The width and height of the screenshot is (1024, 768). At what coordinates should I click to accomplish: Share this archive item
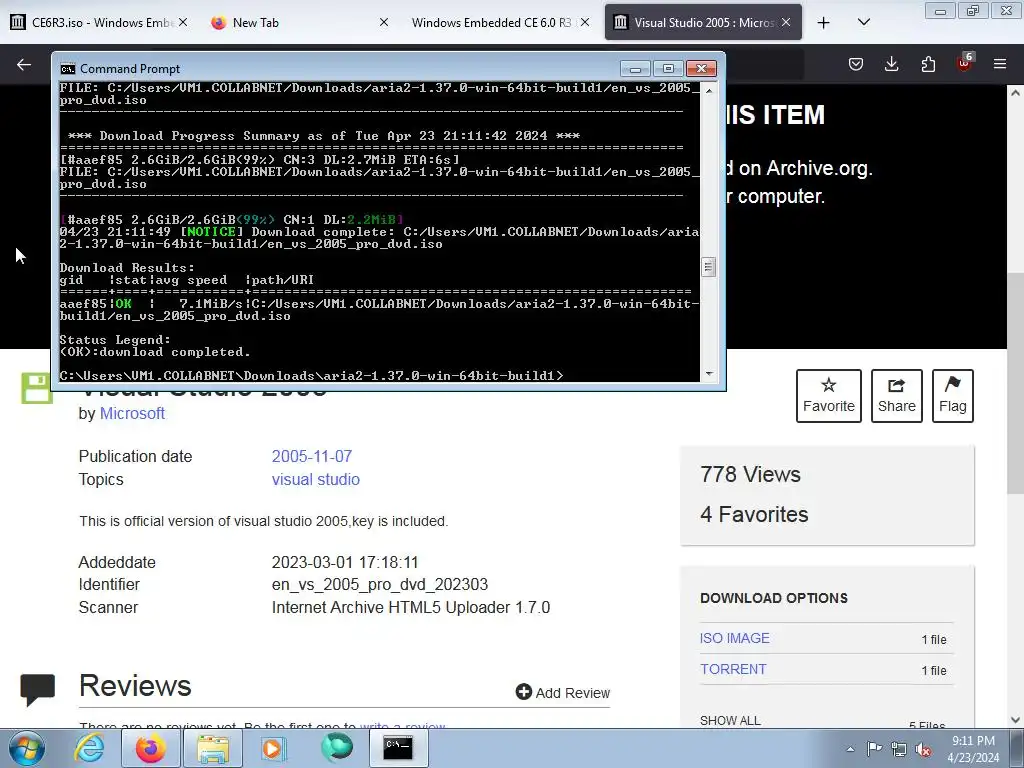(x=897, y=396)
